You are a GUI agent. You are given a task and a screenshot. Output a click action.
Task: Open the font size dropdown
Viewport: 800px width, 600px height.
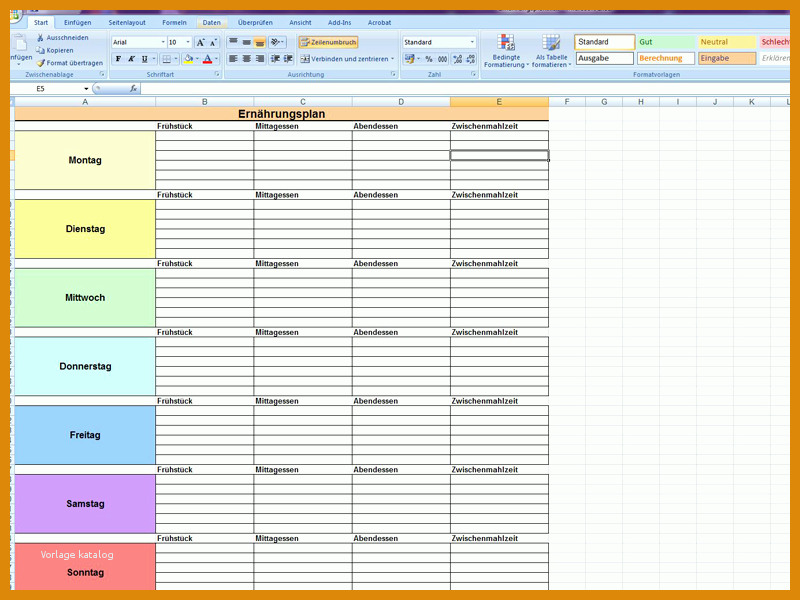pos(188,42)
